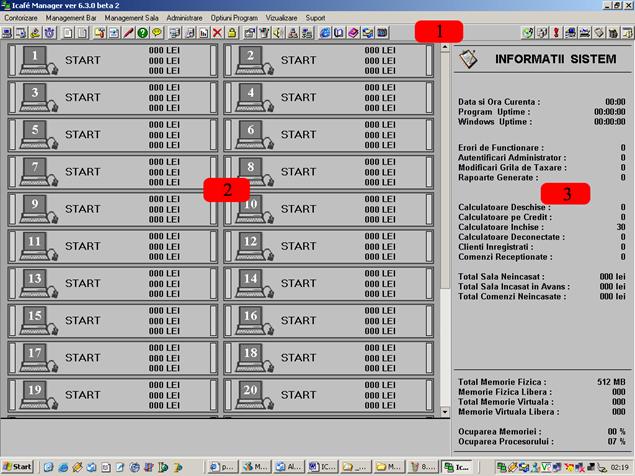
Task: Click red exclamation mark icon in right toolbar
Action: tap(555, 33)
